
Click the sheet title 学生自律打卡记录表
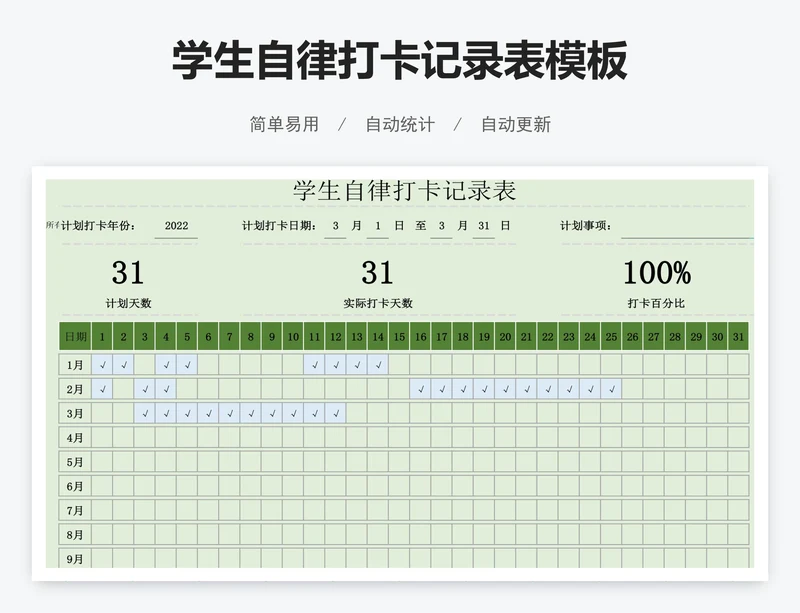coord(405,191)
